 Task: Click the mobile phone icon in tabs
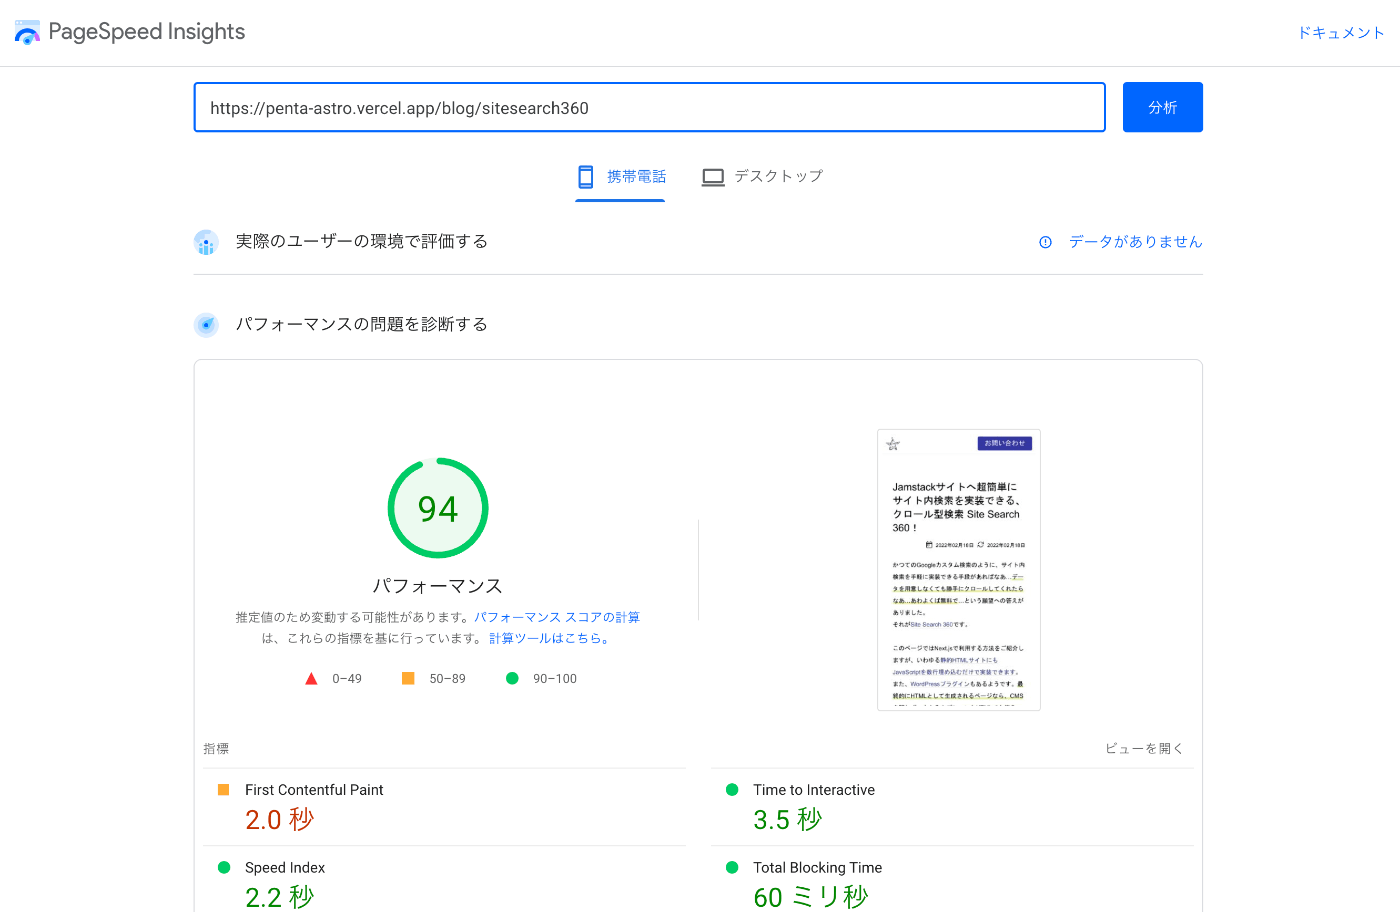(586, 177)
